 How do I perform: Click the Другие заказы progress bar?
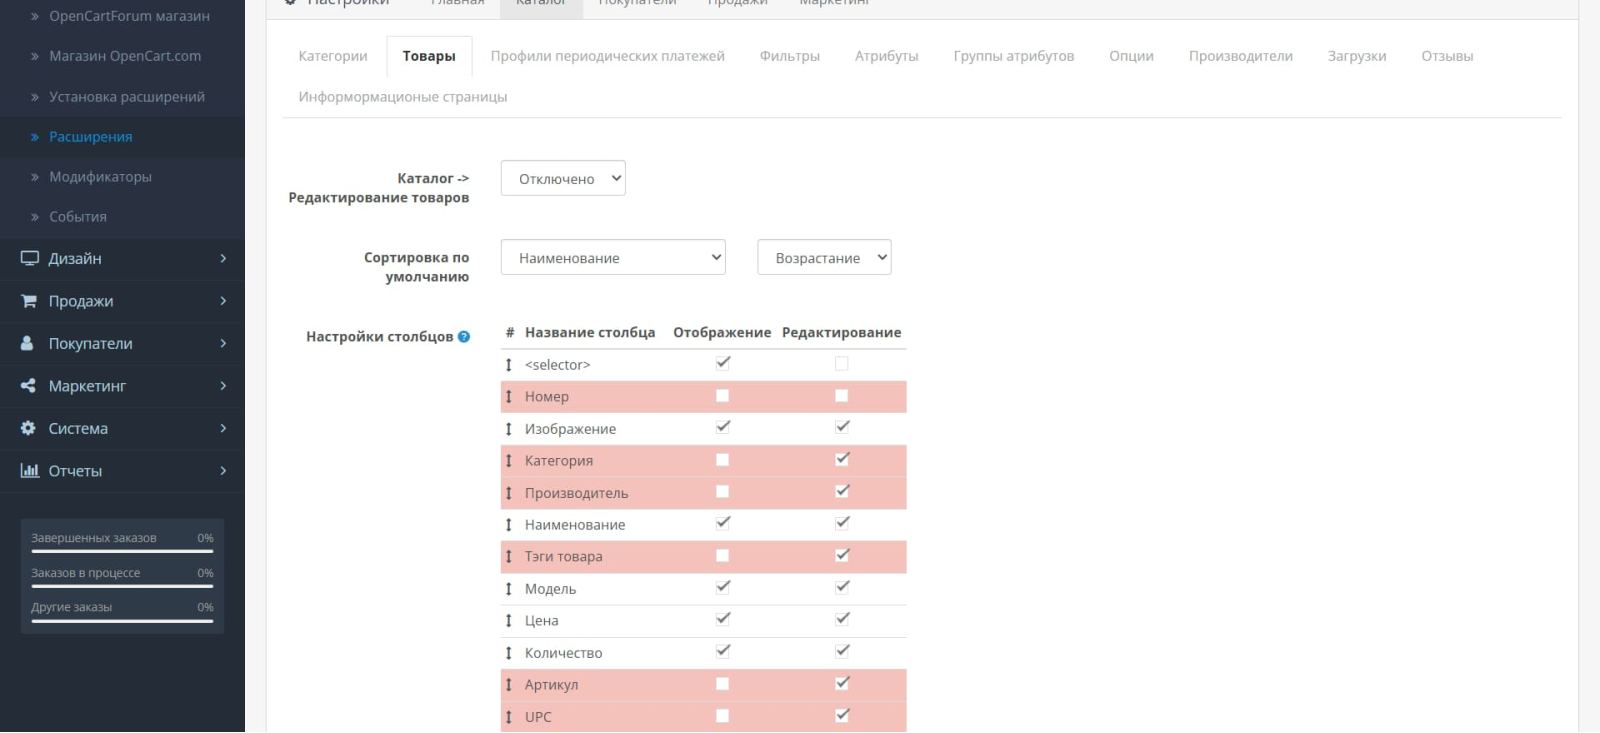(x=122, y=621)
